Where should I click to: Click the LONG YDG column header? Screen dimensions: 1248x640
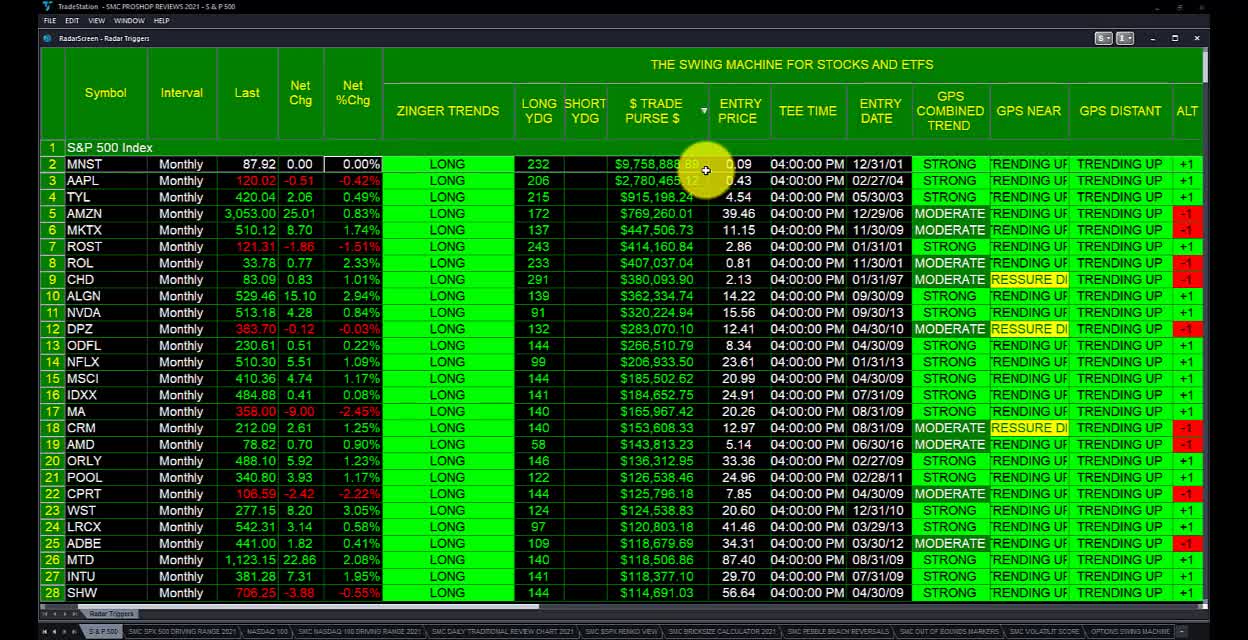pyautogui.click(x=539, y=111)
